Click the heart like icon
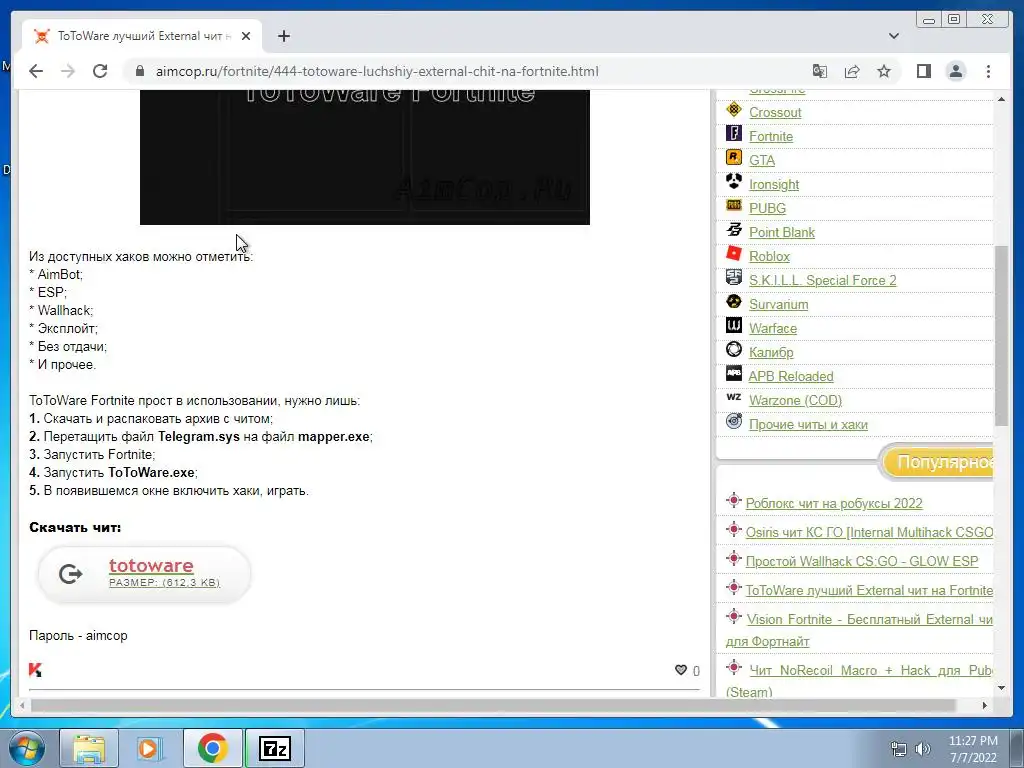1024x768 pixels. point(680,670)
